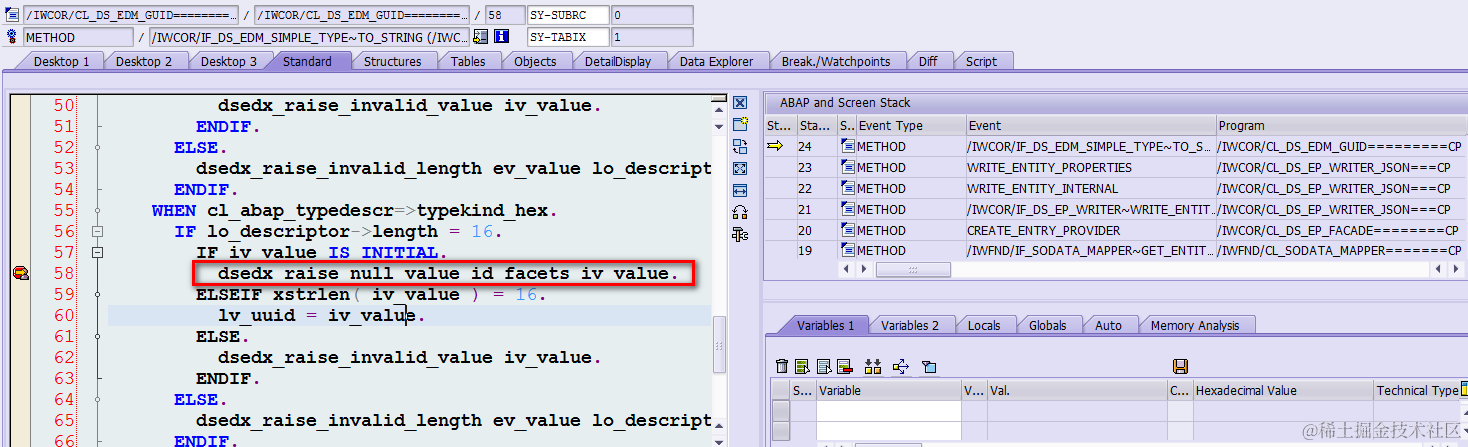Switch to Auto tab

pyautogui.click(x=1108, y=325)
